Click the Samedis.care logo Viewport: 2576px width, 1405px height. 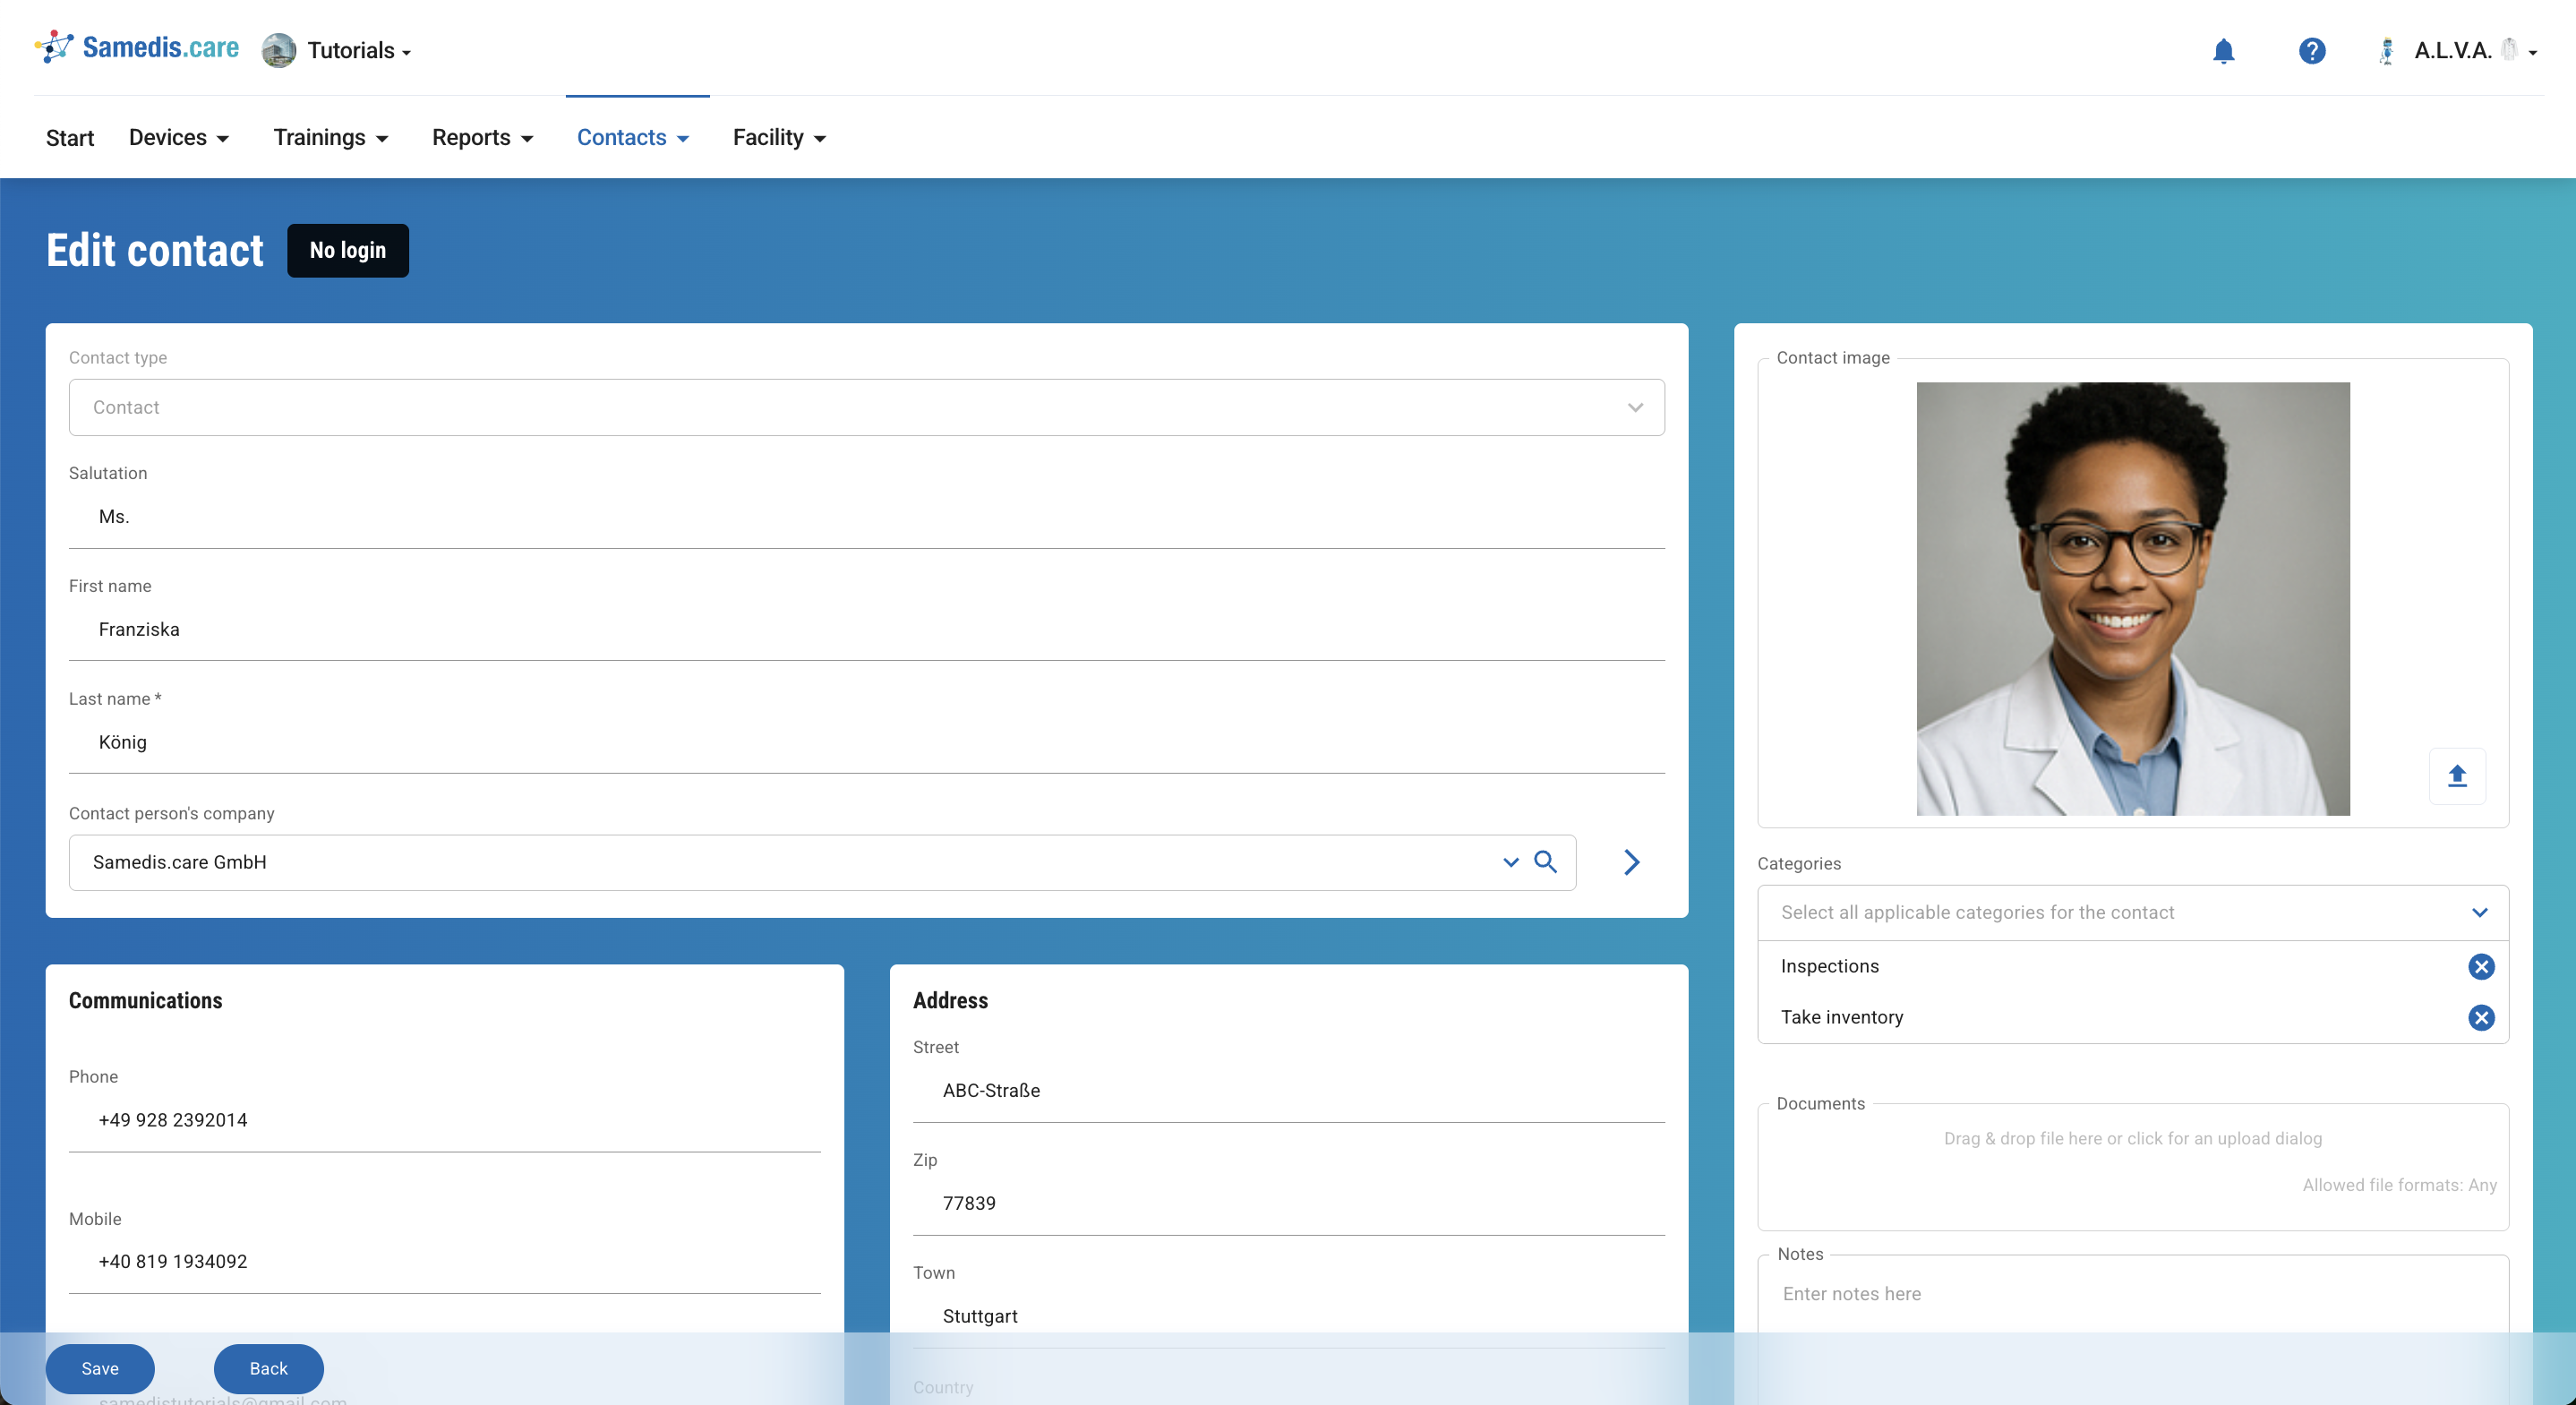pyautogui.click(x=138, y=47)
